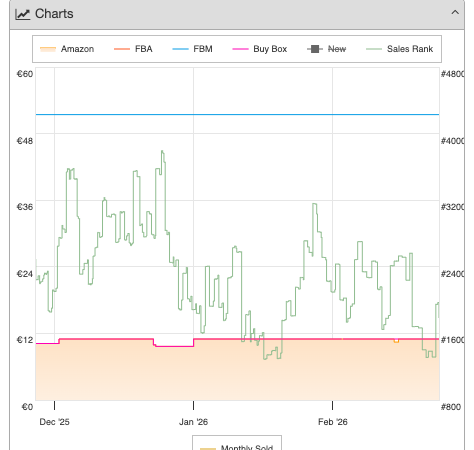The width and height of the screenshot is (474, 450).
Task: Click the €60 price axis label
Action: [25, 74]
